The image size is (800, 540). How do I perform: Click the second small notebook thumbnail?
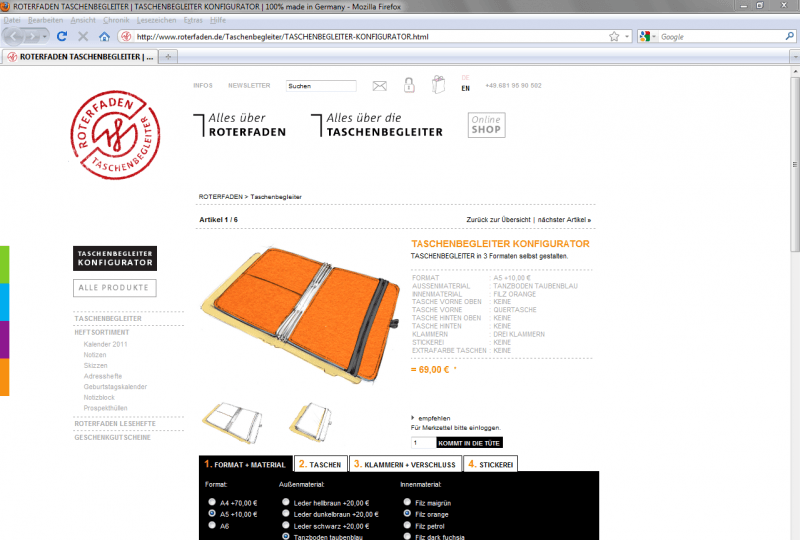pos(311,423)
